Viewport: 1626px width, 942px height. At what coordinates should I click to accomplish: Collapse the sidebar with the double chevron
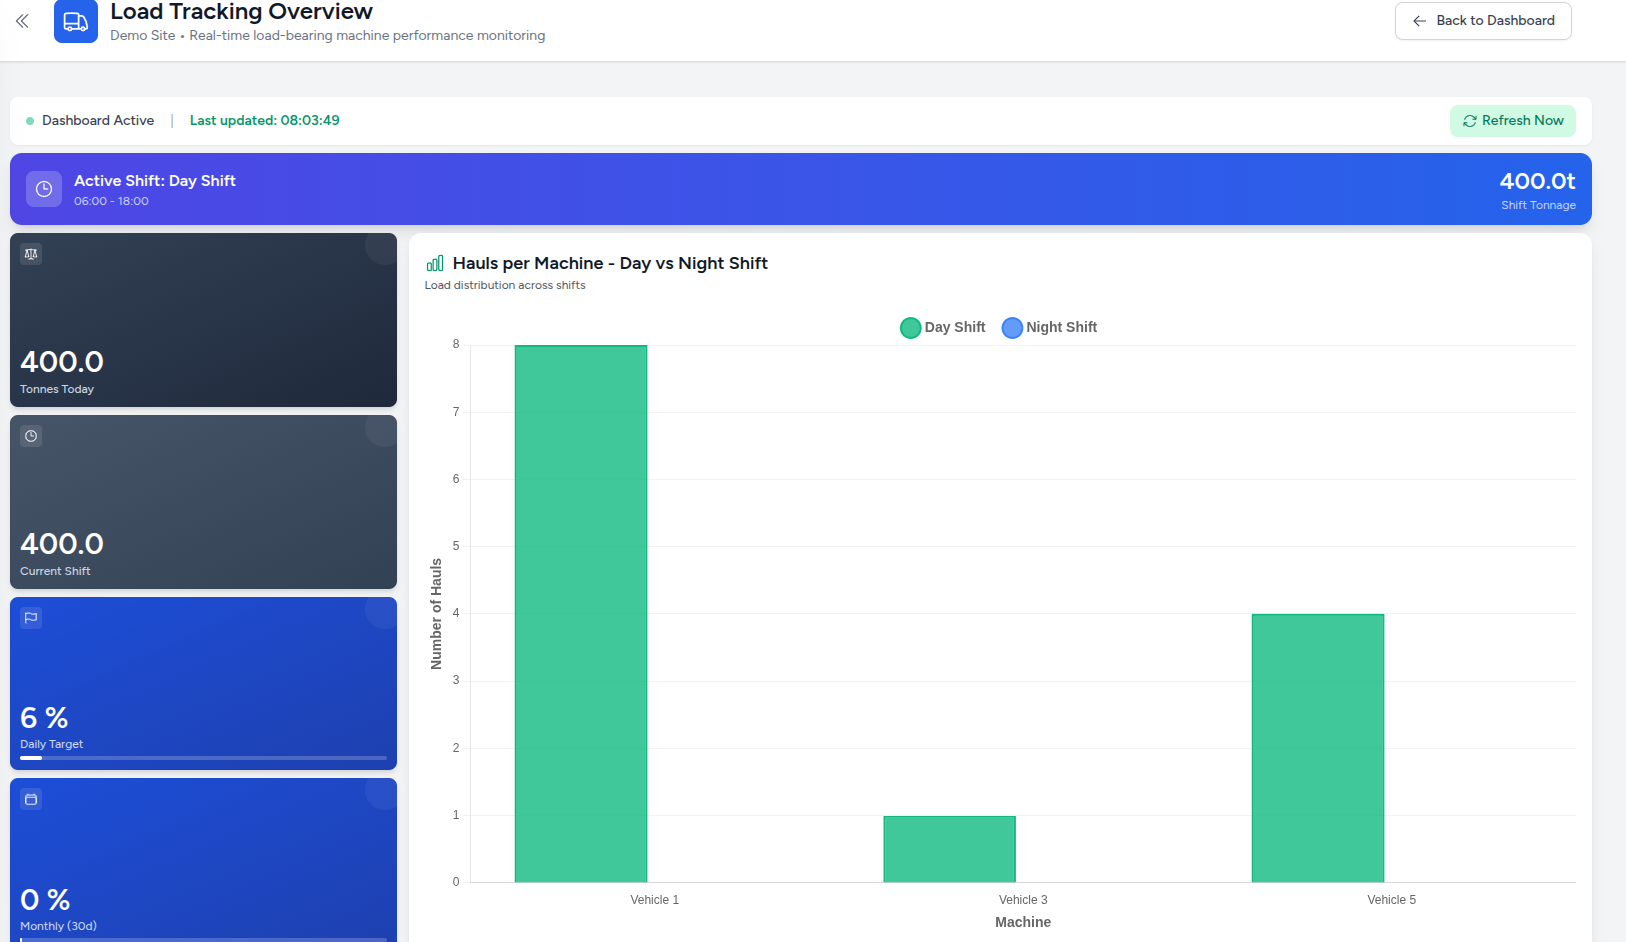(22, 20)
